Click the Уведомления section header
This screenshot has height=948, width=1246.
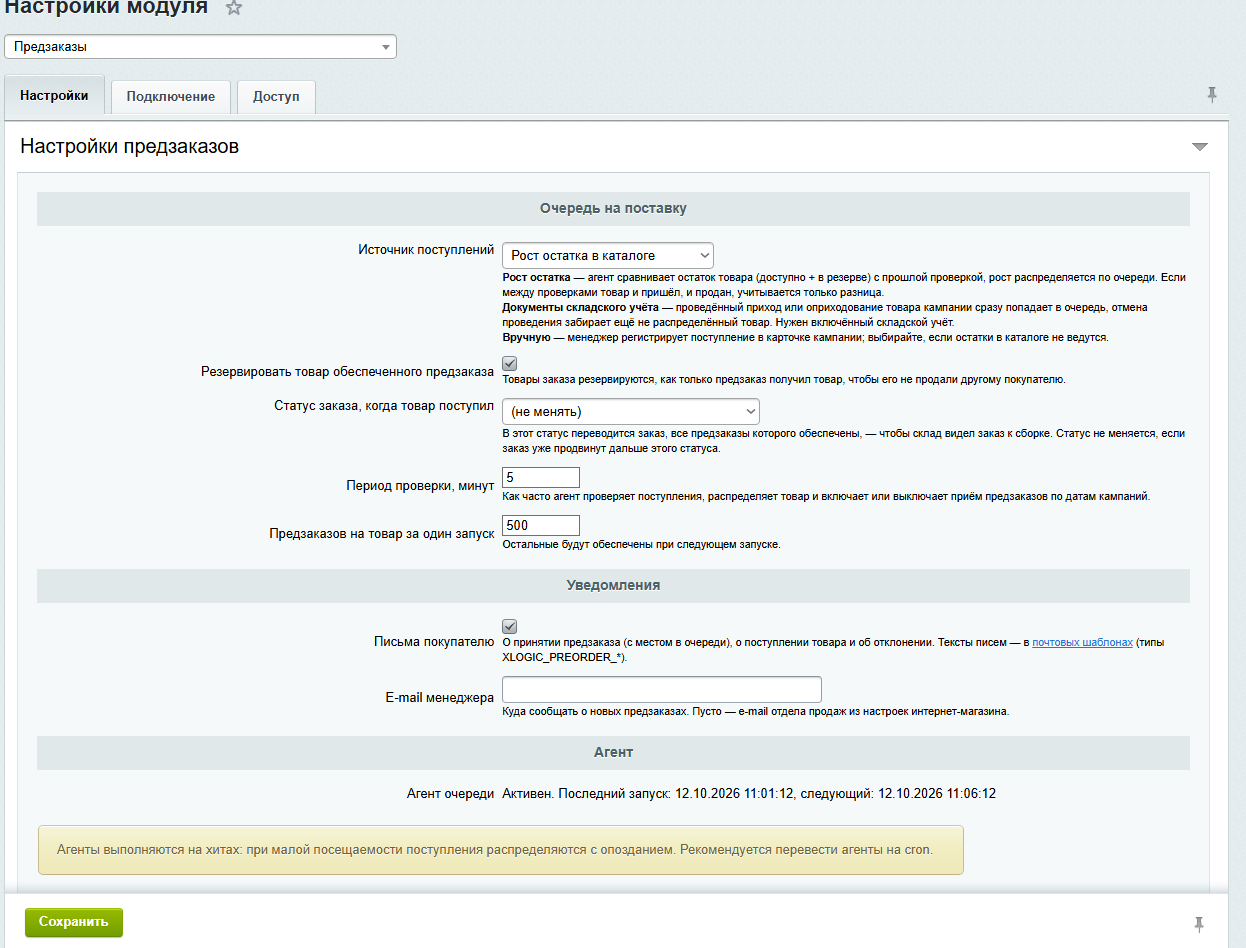pyautogui.click(x=613, y=585)
